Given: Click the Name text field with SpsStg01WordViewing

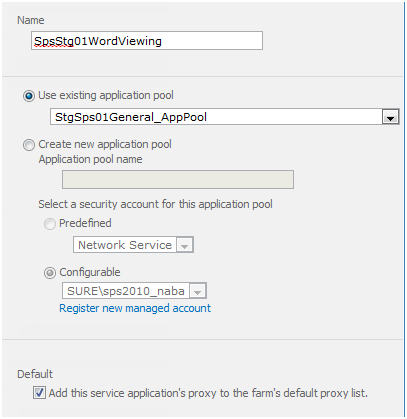Looking at the screenshot, I should click(147, 41).
